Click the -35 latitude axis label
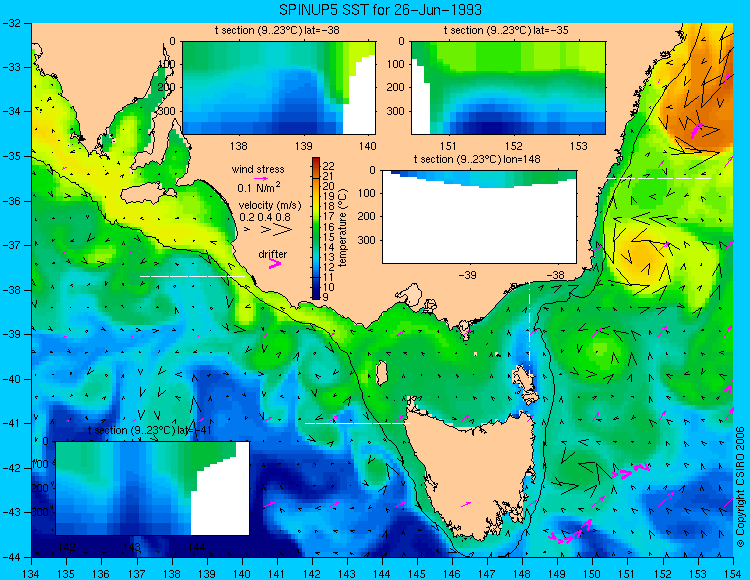Image resolution: width=750 pixels, height=580 pixels. (x=14, y=156)
